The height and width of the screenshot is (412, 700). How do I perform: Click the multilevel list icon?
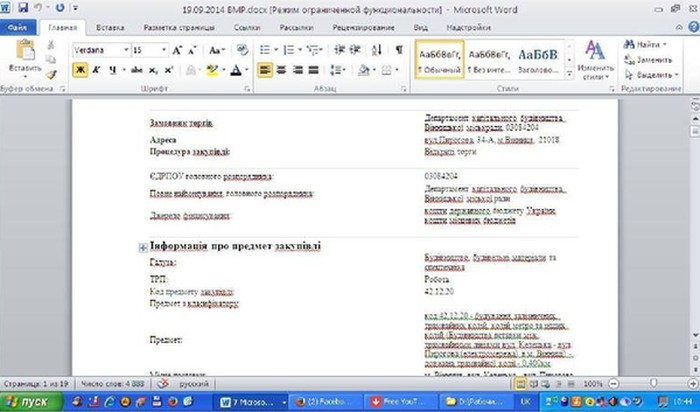pos(313,50)
